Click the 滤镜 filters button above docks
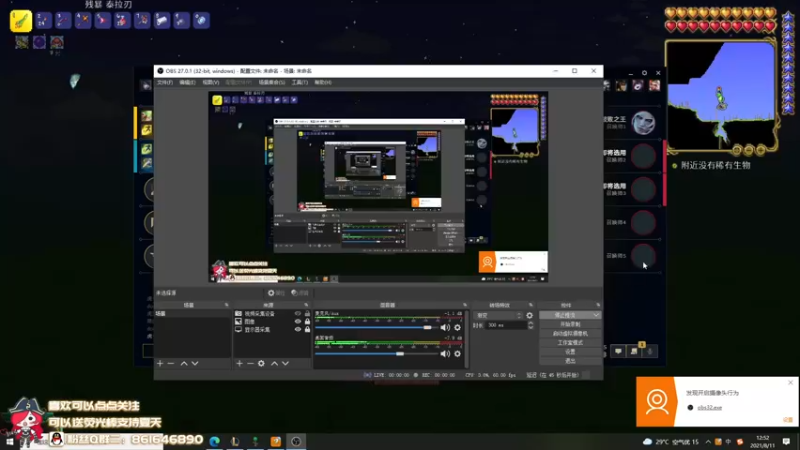Viewport: 800px width, 450px height. click(x=300, y=293)
